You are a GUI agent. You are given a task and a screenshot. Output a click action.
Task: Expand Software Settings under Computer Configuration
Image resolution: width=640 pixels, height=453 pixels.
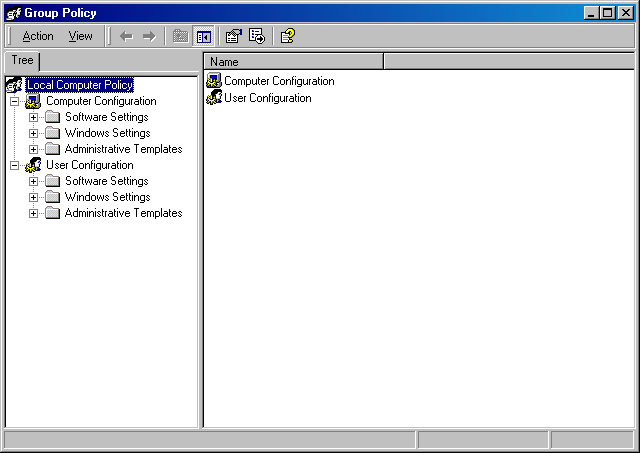[x=33, y=118]
